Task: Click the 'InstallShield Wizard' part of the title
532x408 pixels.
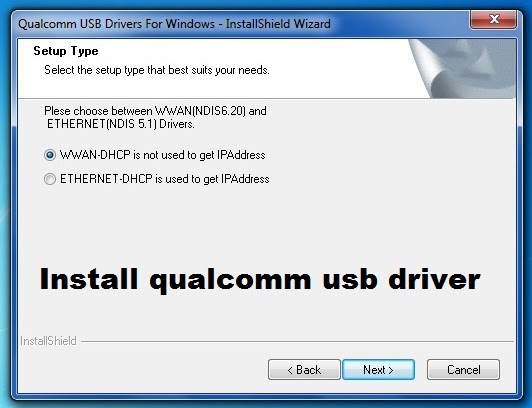Action: (278, 24)
